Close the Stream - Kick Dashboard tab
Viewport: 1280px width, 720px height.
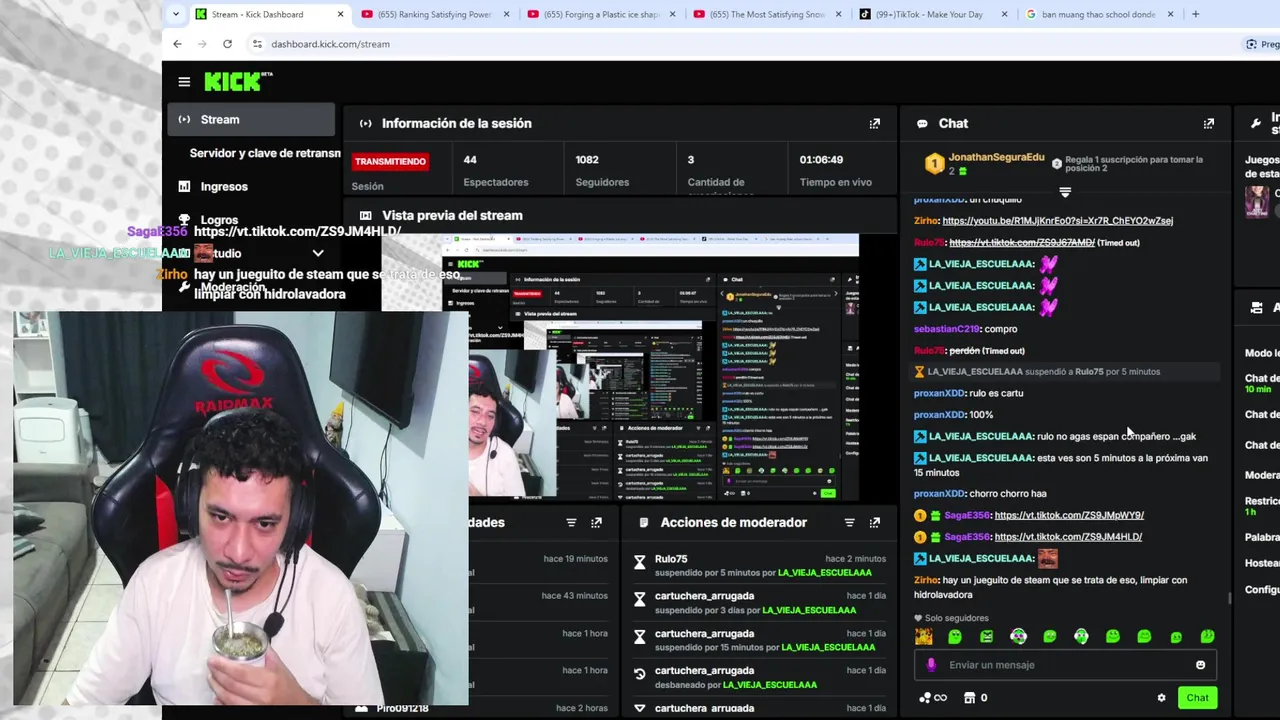(341, 14)
